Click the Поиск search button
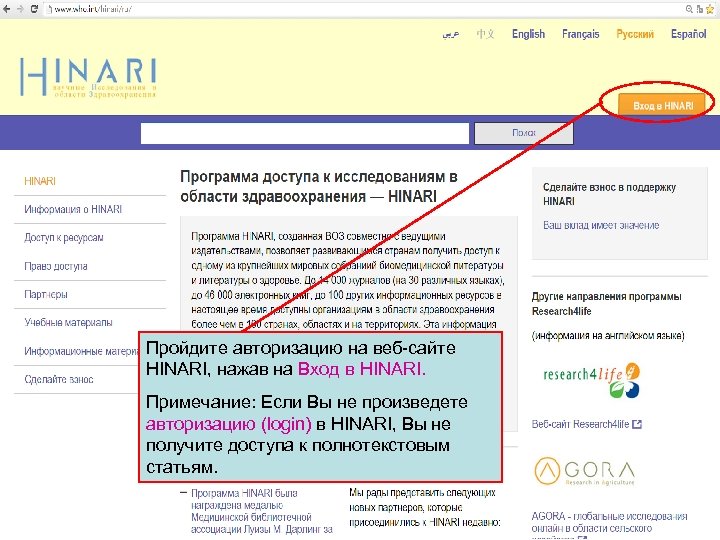The height and width of the screenshot is (540, 720). pos(524,133)
